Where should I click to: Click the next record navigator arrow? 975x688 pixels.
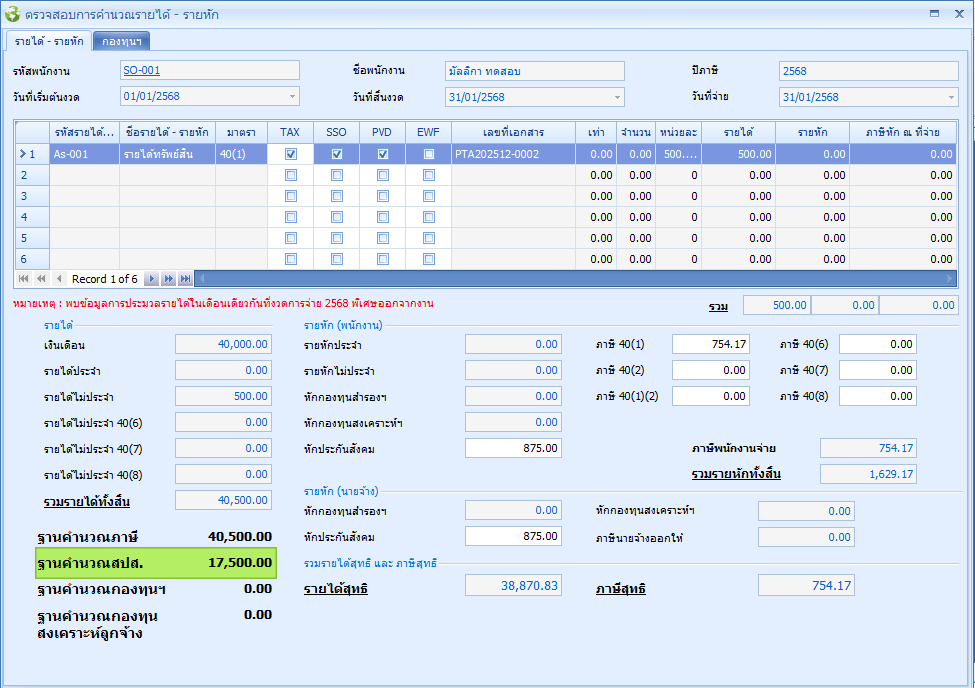click(151, 279)
